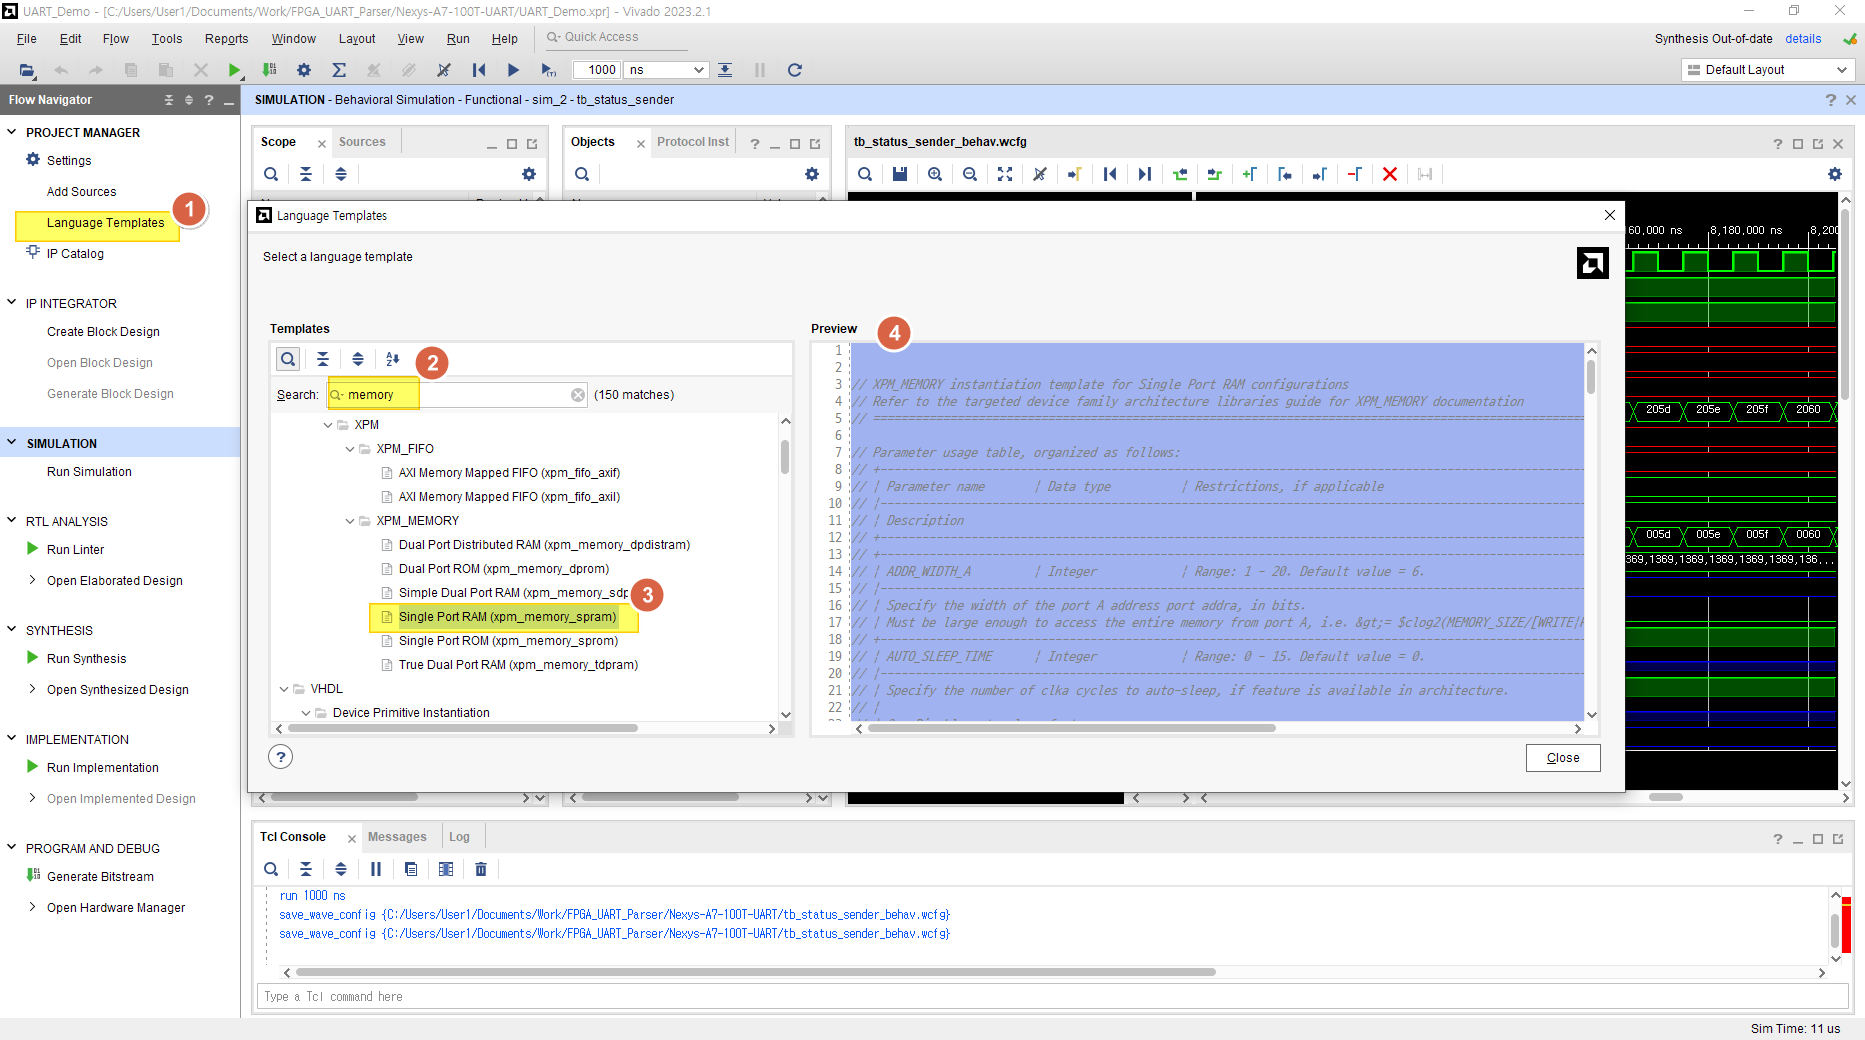Collapse the XPM folder node
The width and height of the screenshot is (1865, 1040).
click(x=328, y=425)
